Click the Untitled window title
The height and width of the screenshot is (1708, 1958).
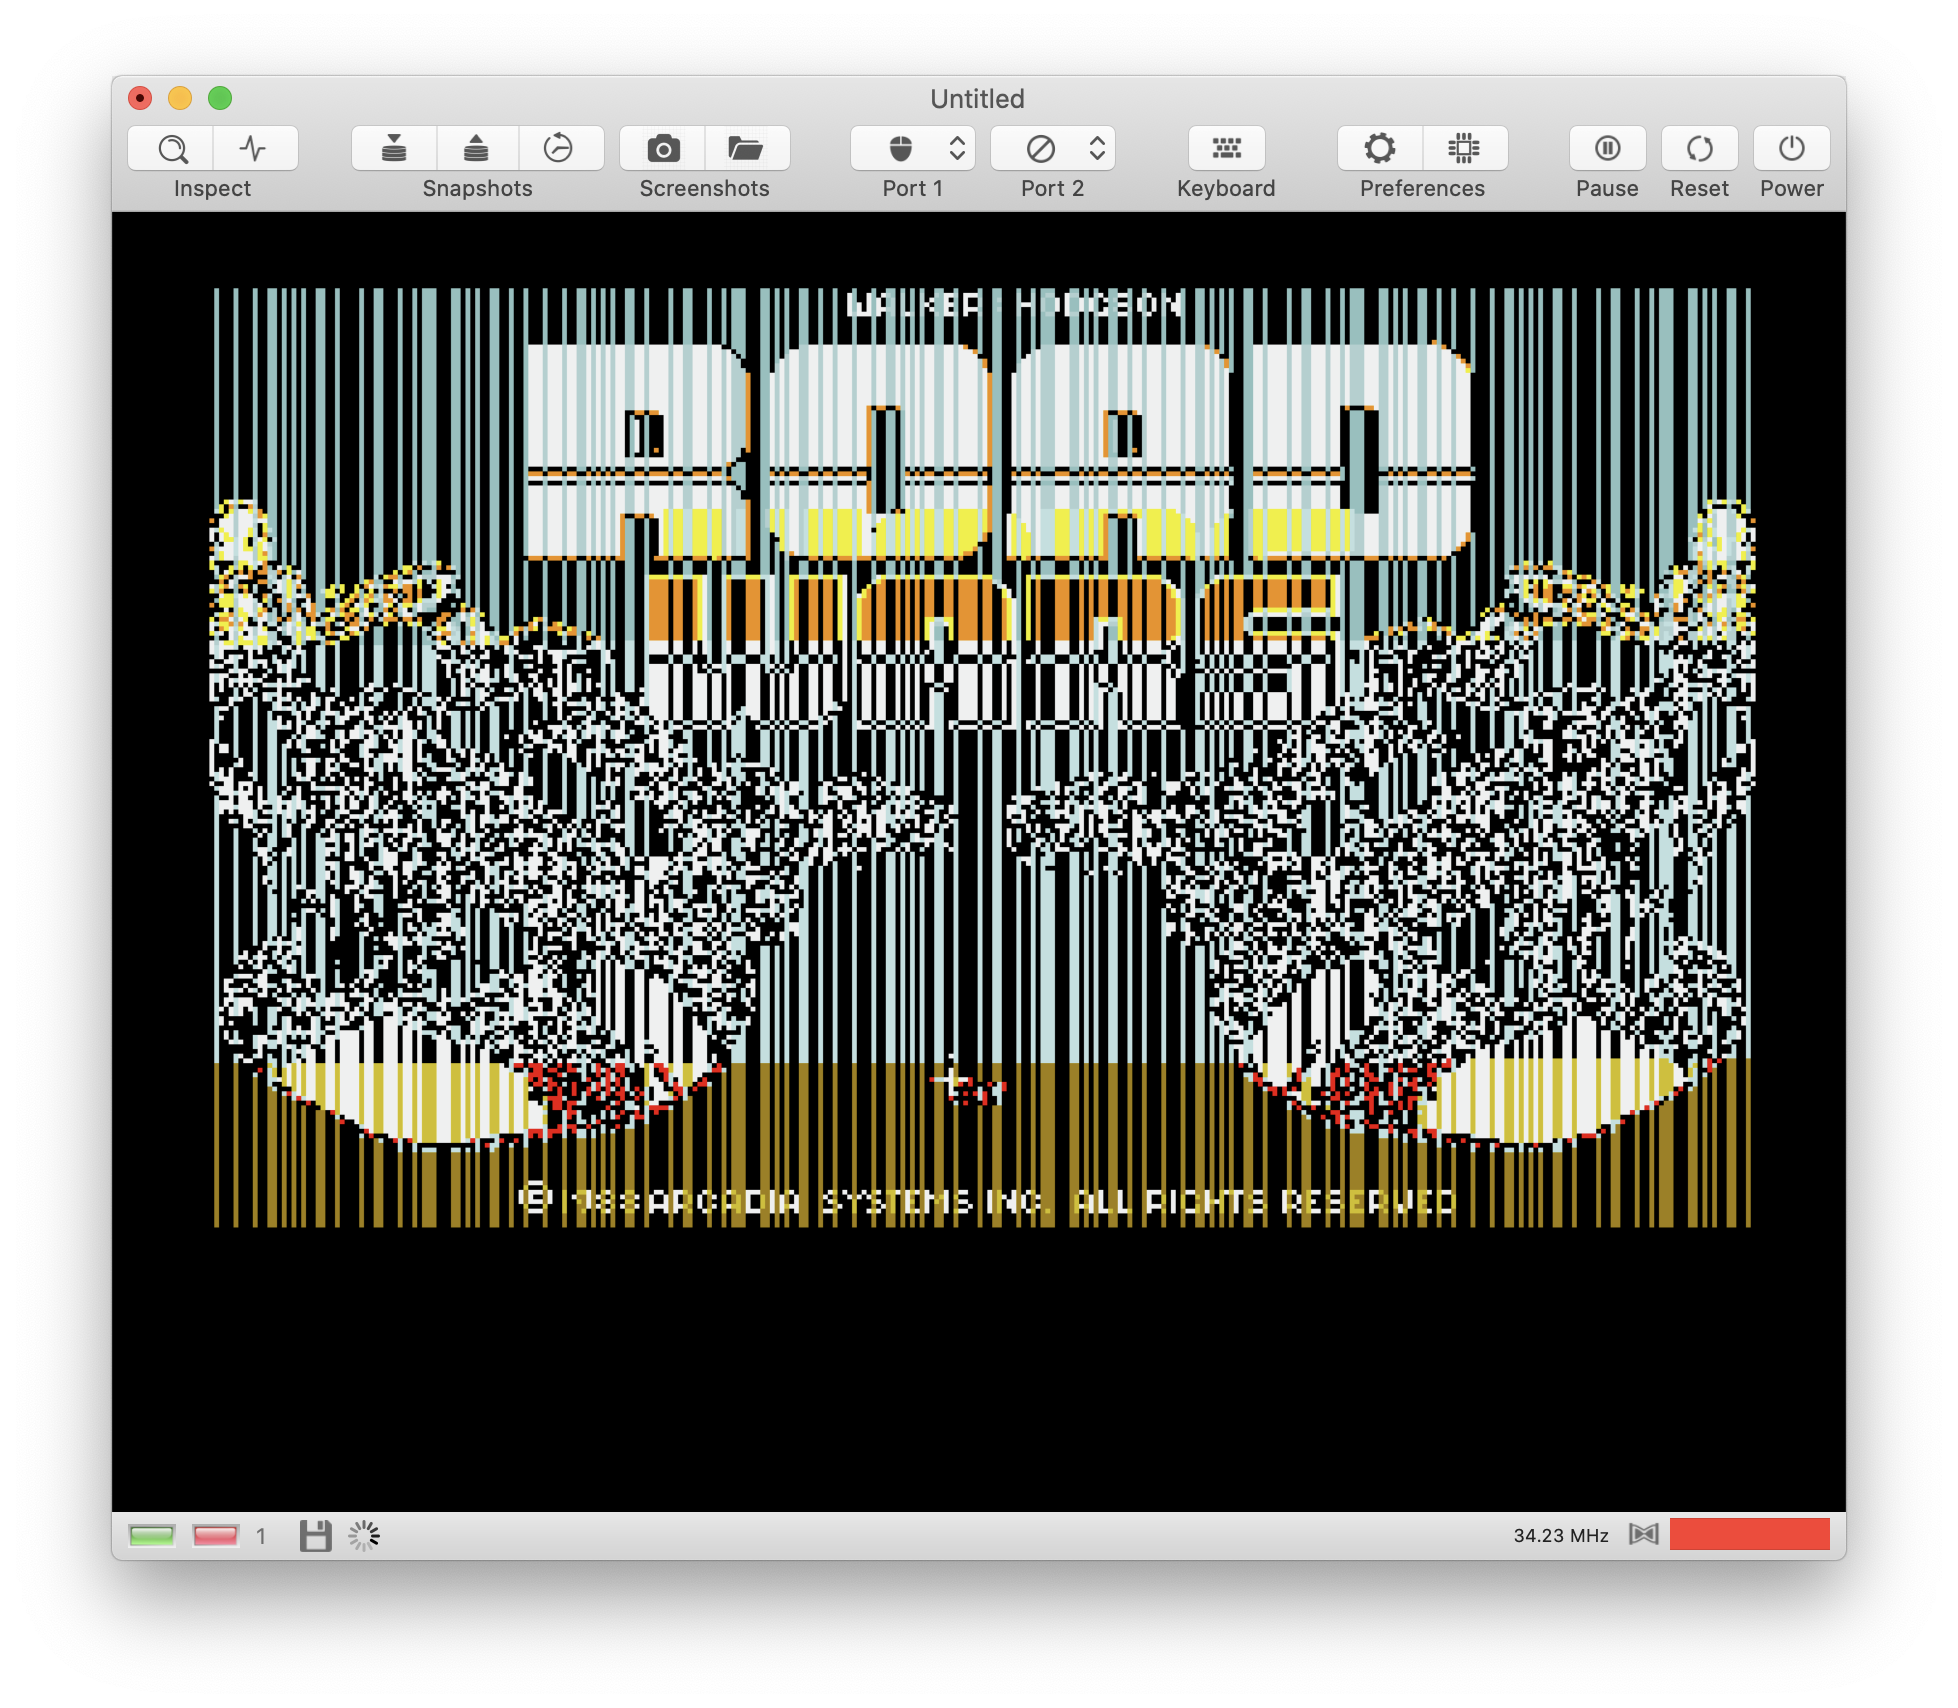(x=977, y=99)
